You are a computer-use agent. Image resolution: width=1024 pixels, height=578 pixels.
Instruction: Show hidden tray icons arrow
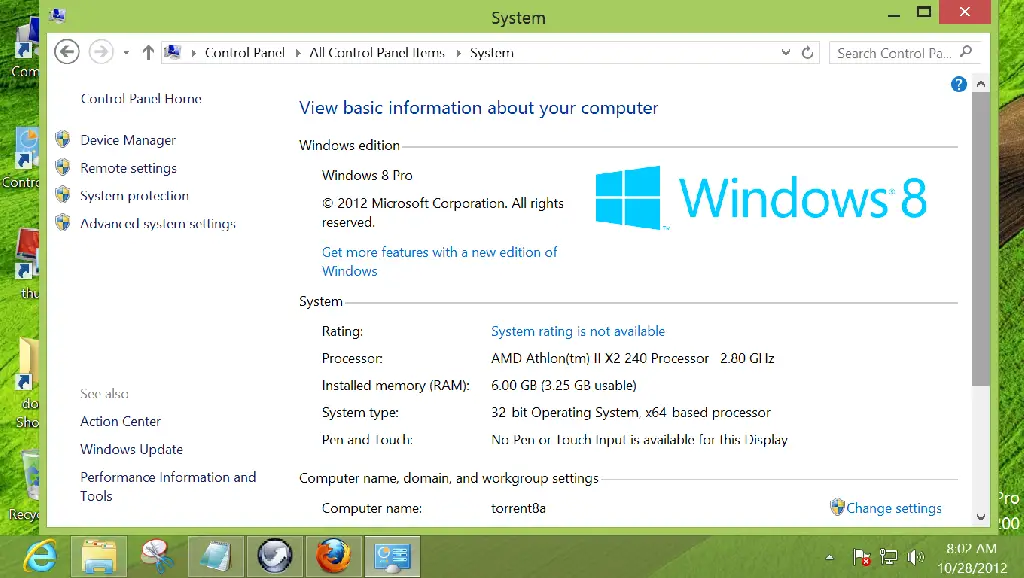829,558
